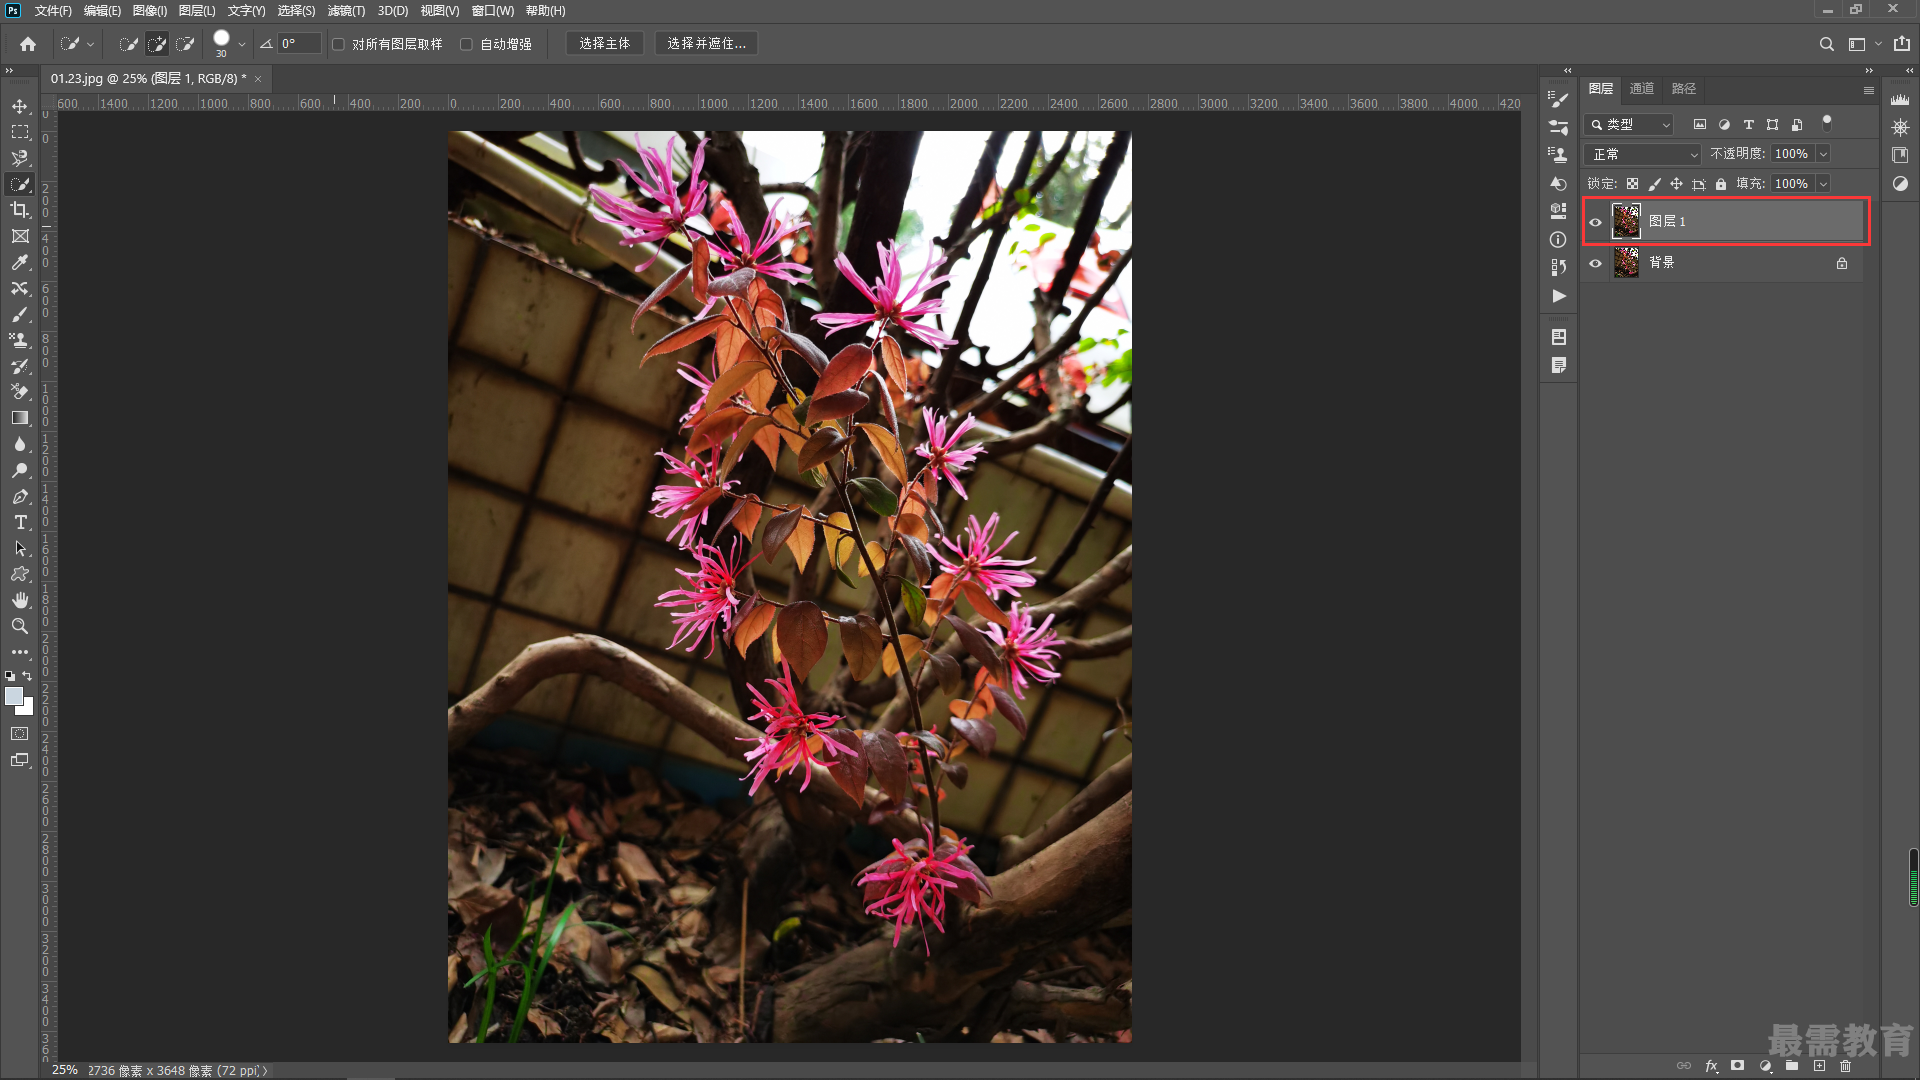1920x1080 pixels.
Task: Expand fill slider dropdown arrow
Action: [1823, 184]
